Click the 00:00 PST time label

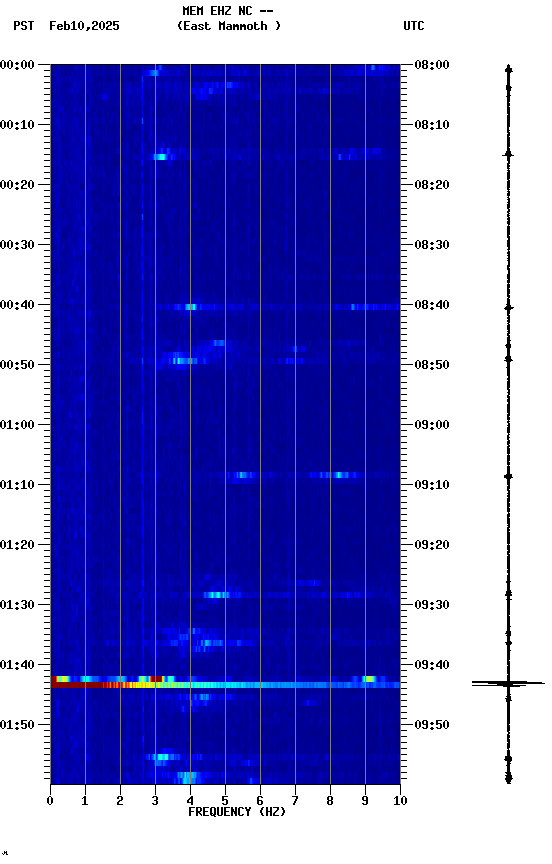(x=17, y=65)
